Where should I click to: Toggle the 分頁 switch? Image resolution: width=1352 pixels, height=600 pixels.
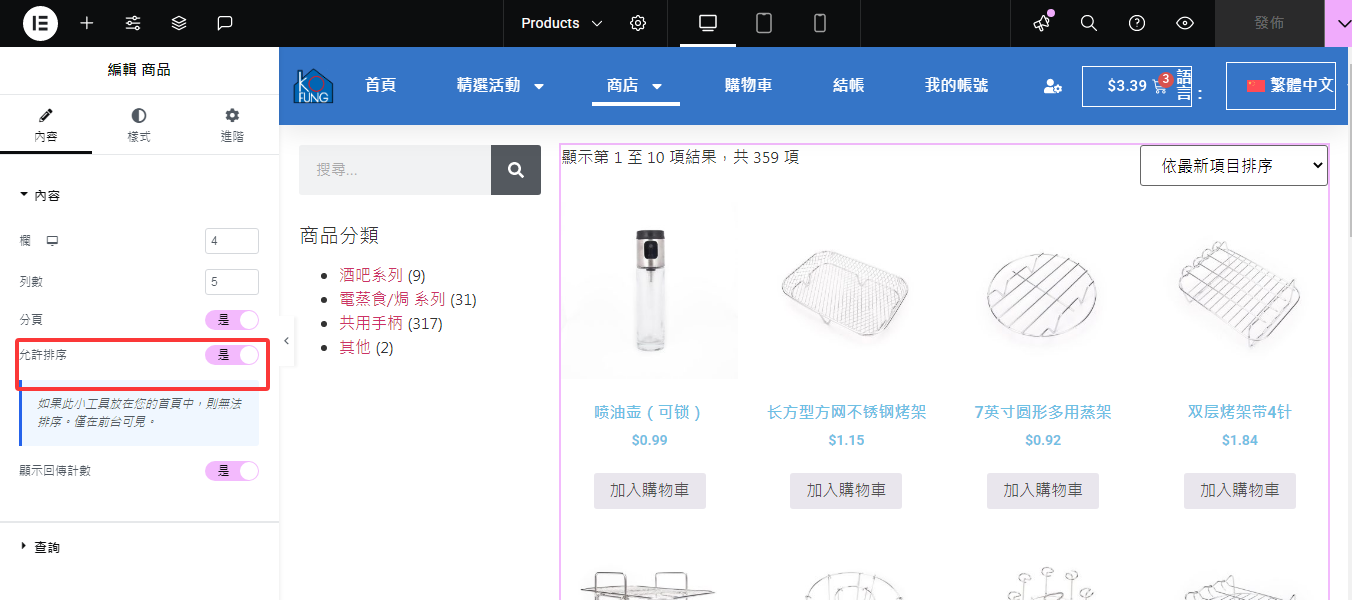point(232,320)
